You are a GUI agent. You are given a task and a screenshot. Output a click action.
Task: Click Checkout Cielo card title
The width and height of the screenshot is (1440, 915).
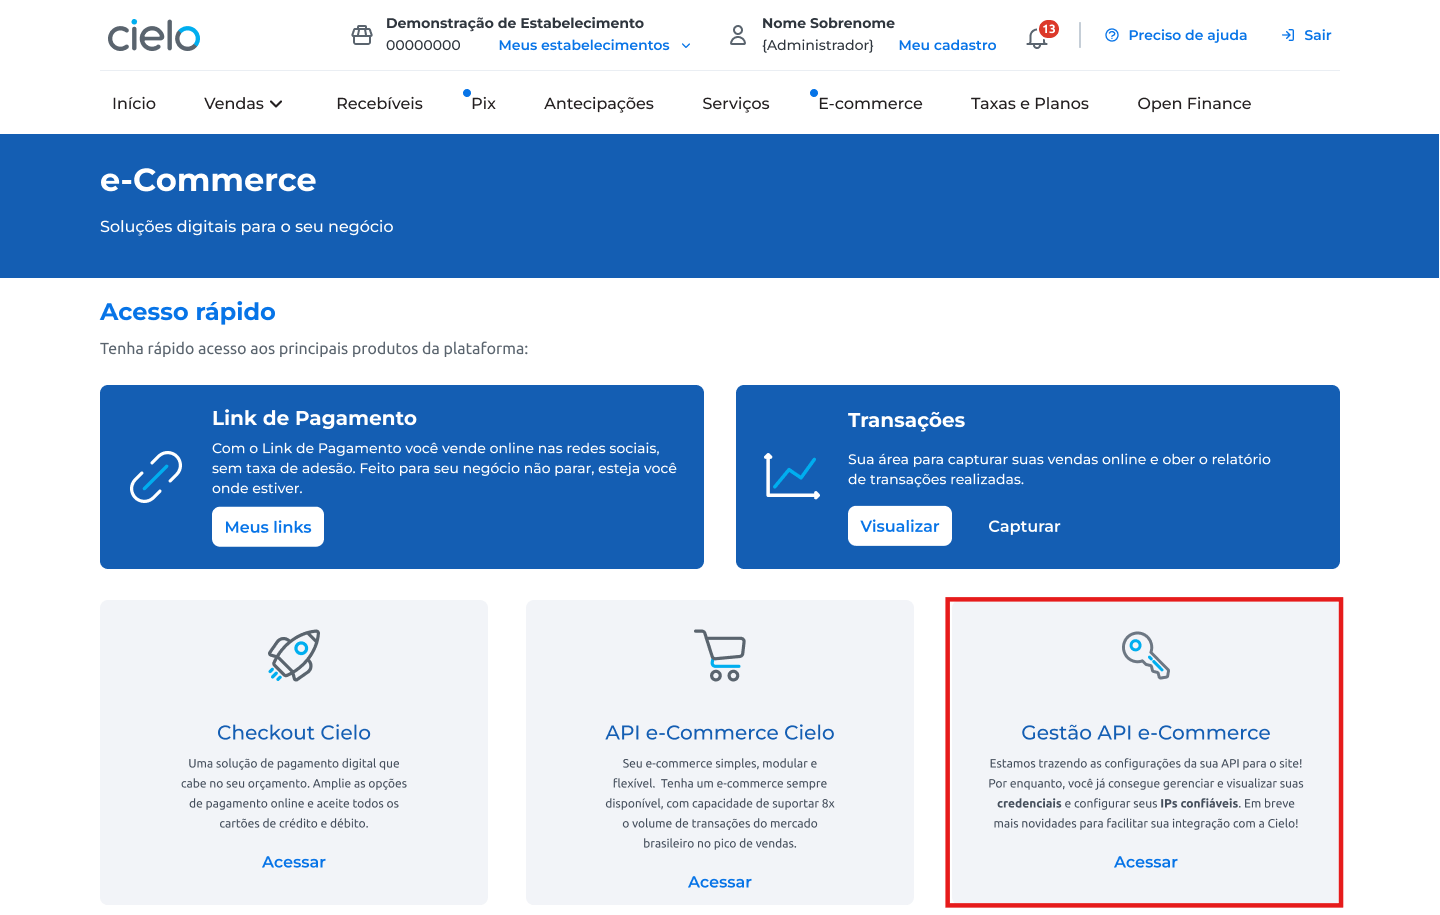[294, 733]
